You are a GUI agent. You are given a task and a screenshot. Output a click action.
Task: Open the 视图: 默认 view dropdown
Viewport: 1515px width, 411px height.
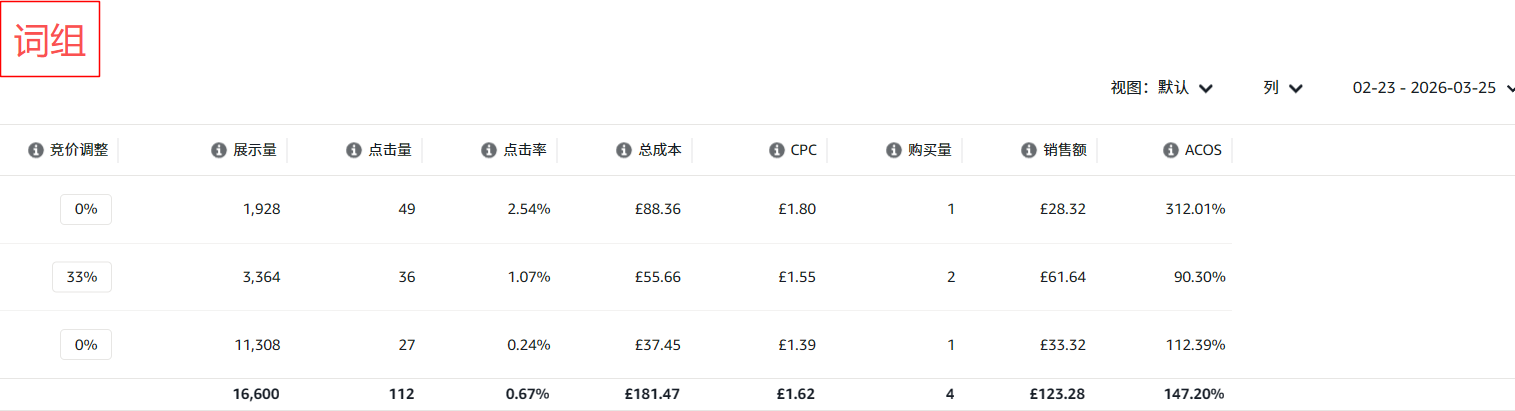point(1162,88)
